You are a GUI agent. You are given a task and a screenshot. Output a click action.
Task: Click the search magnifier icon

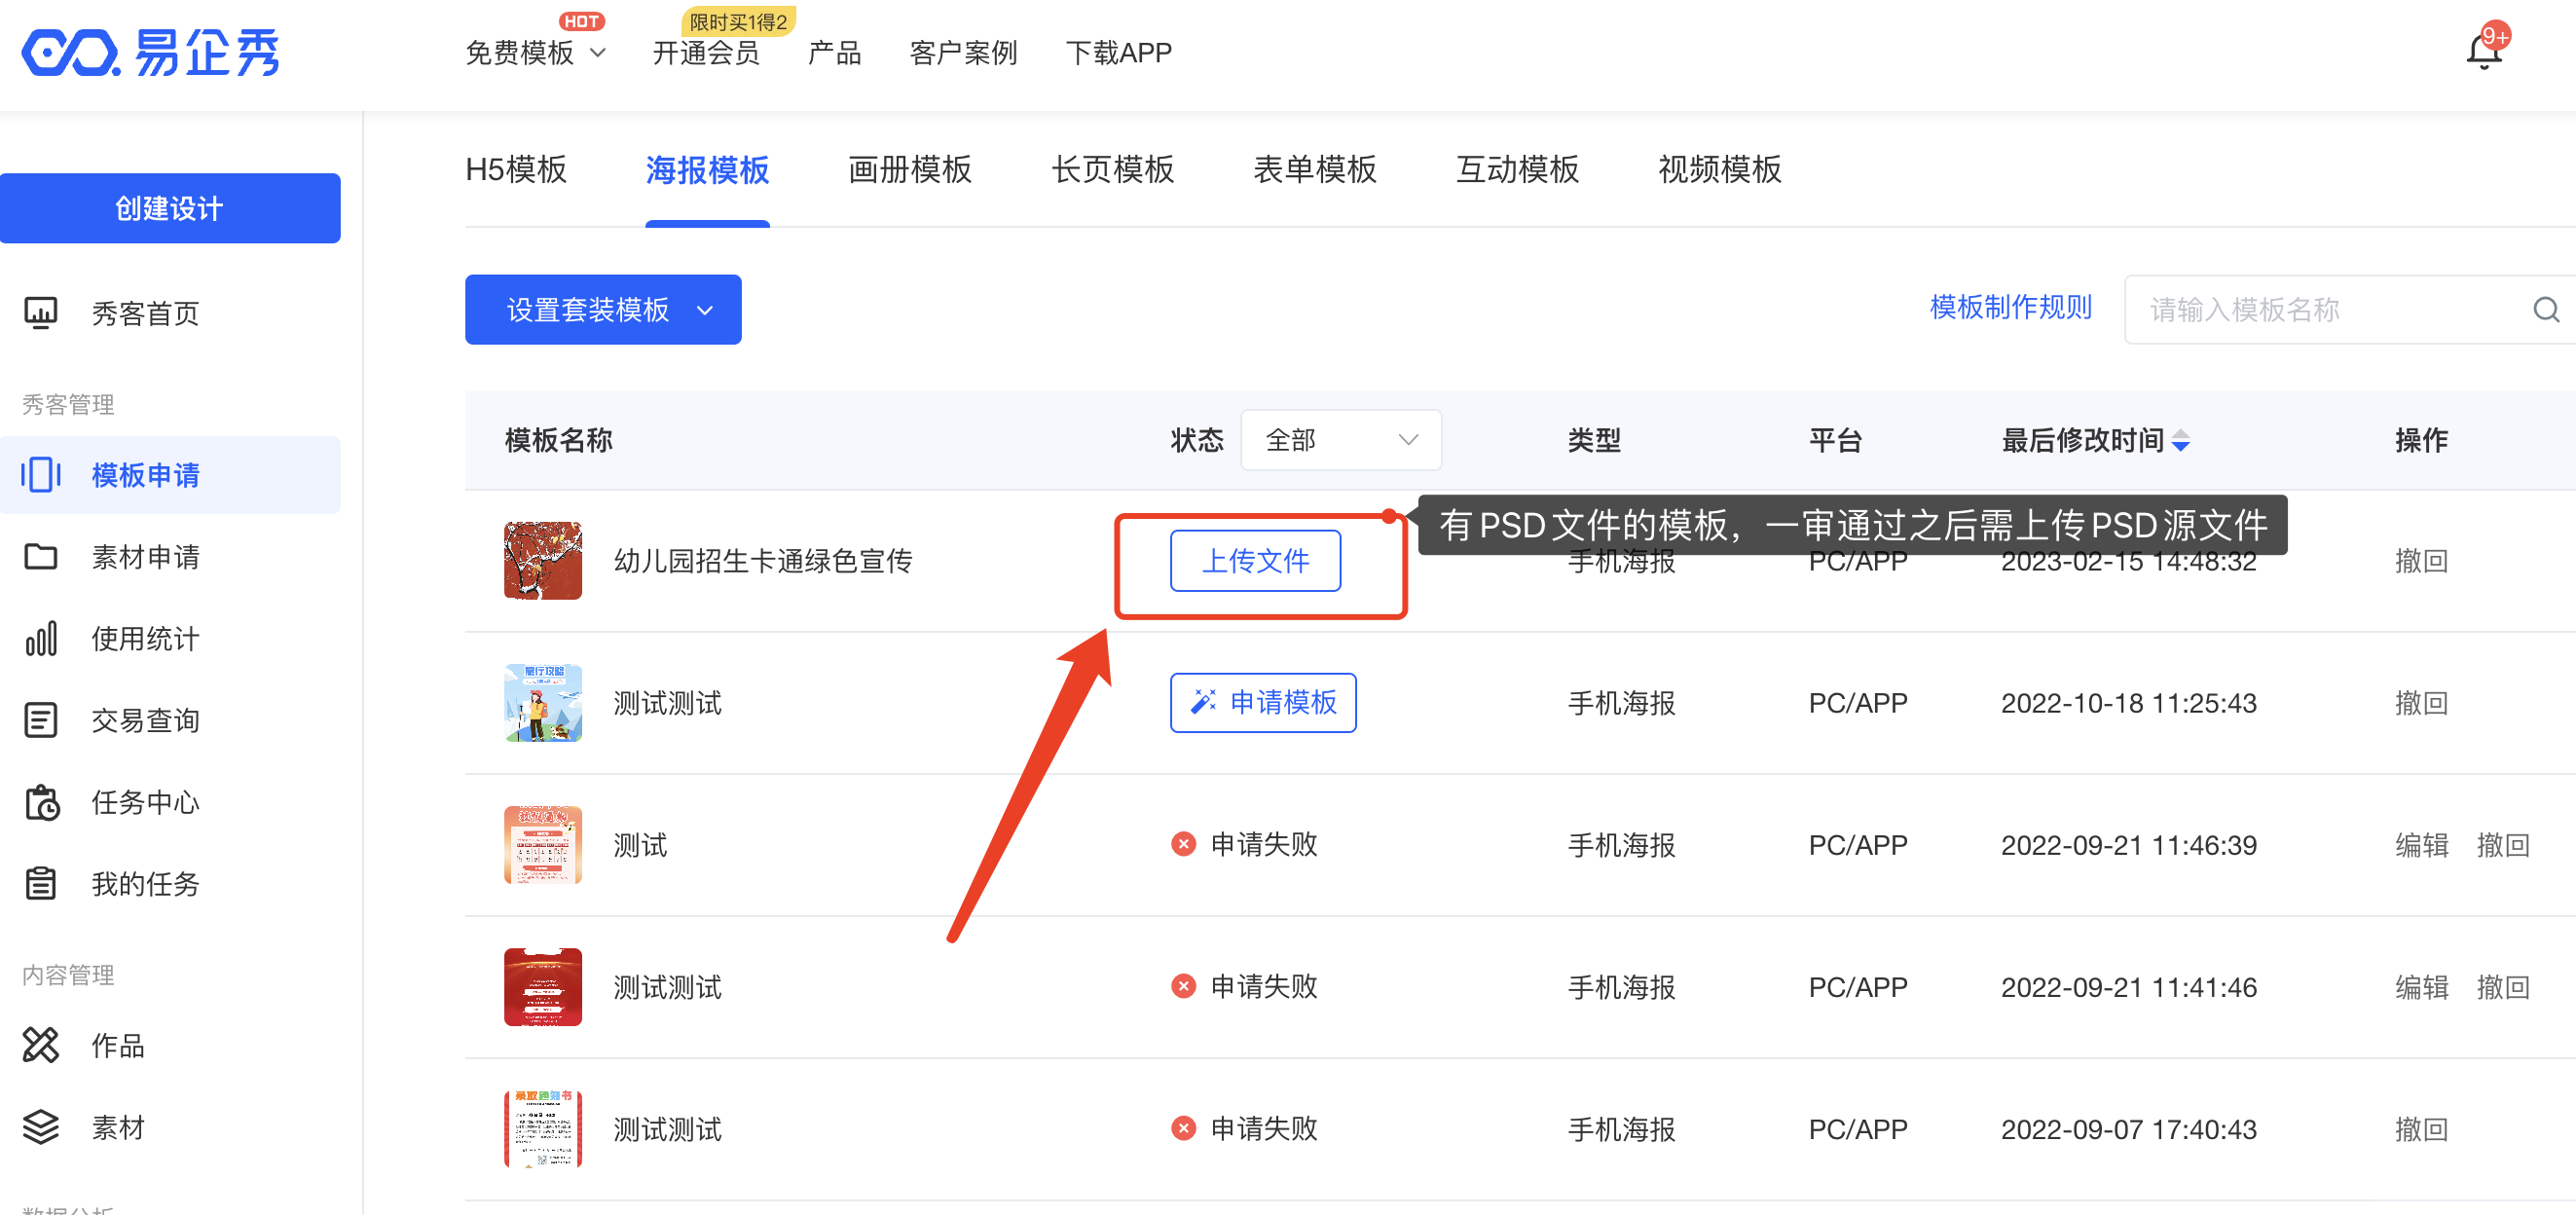[x=2545, y=310]
